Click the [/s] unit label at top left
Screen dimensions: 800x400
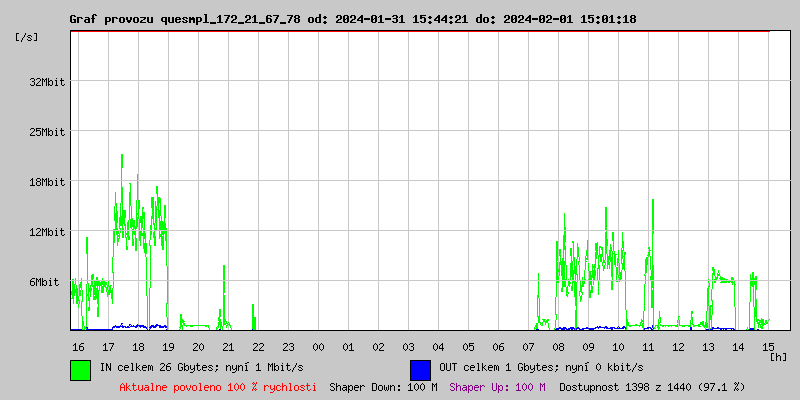point(28,37)
